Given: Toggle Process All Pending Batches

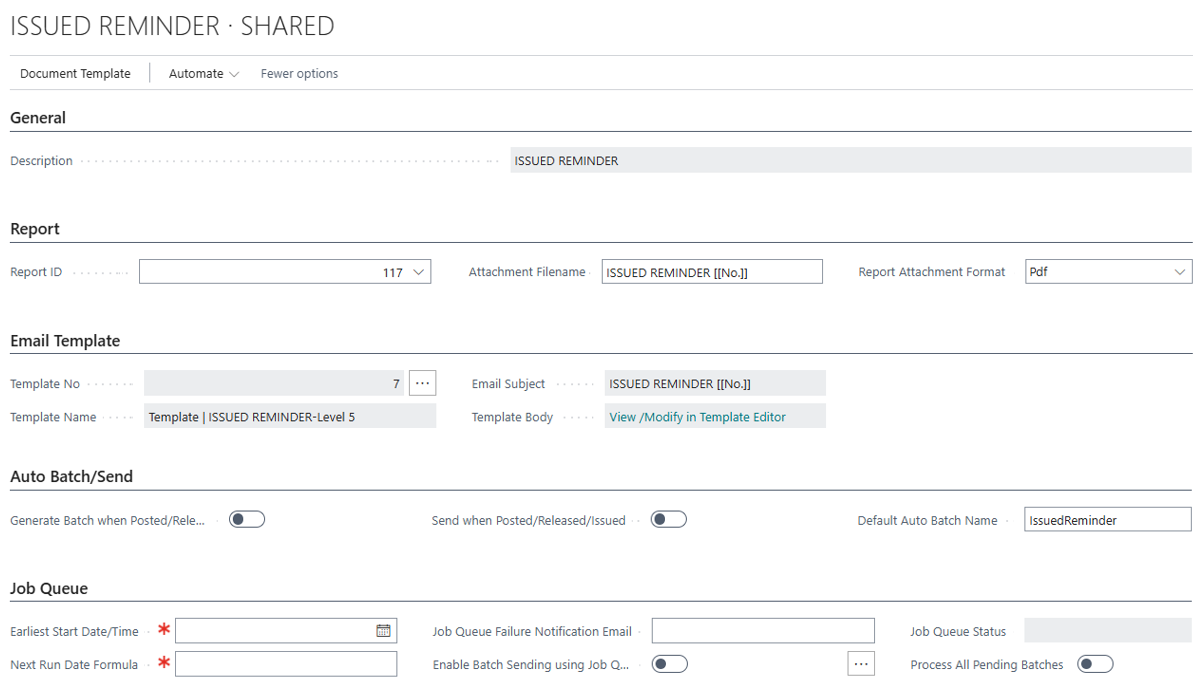Looking at the screenshot, I should (x=1095, y=663).
